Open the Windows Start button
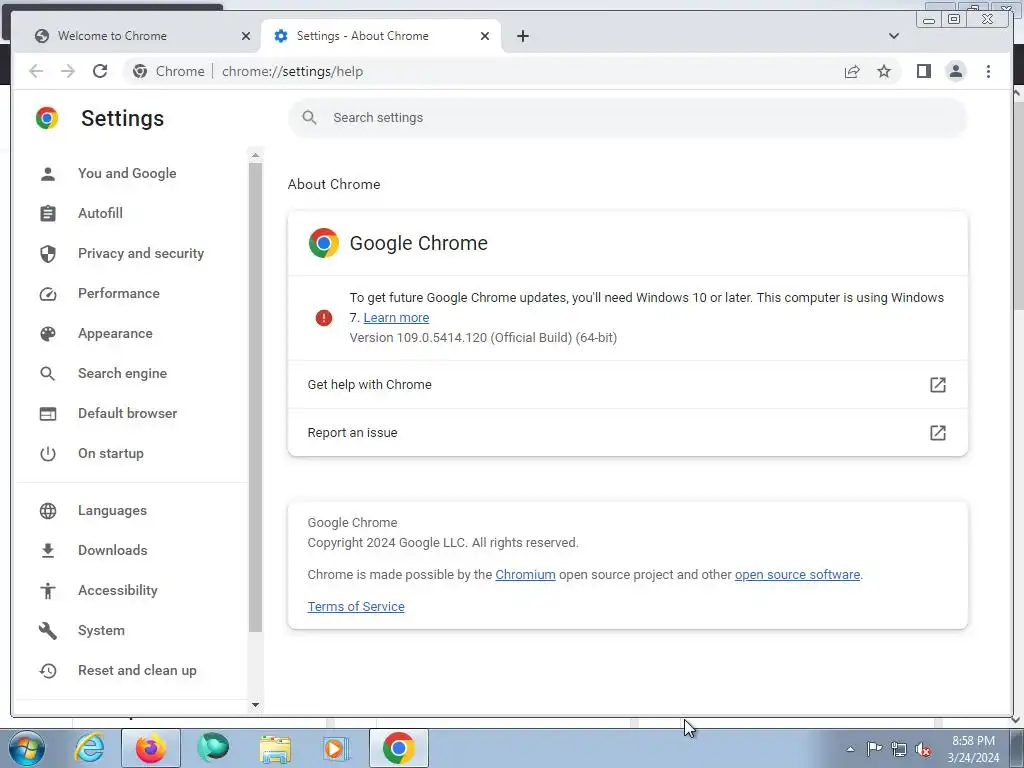This screenshot has height=768, width=1024. pyautogui.click(x=26, y=748)
